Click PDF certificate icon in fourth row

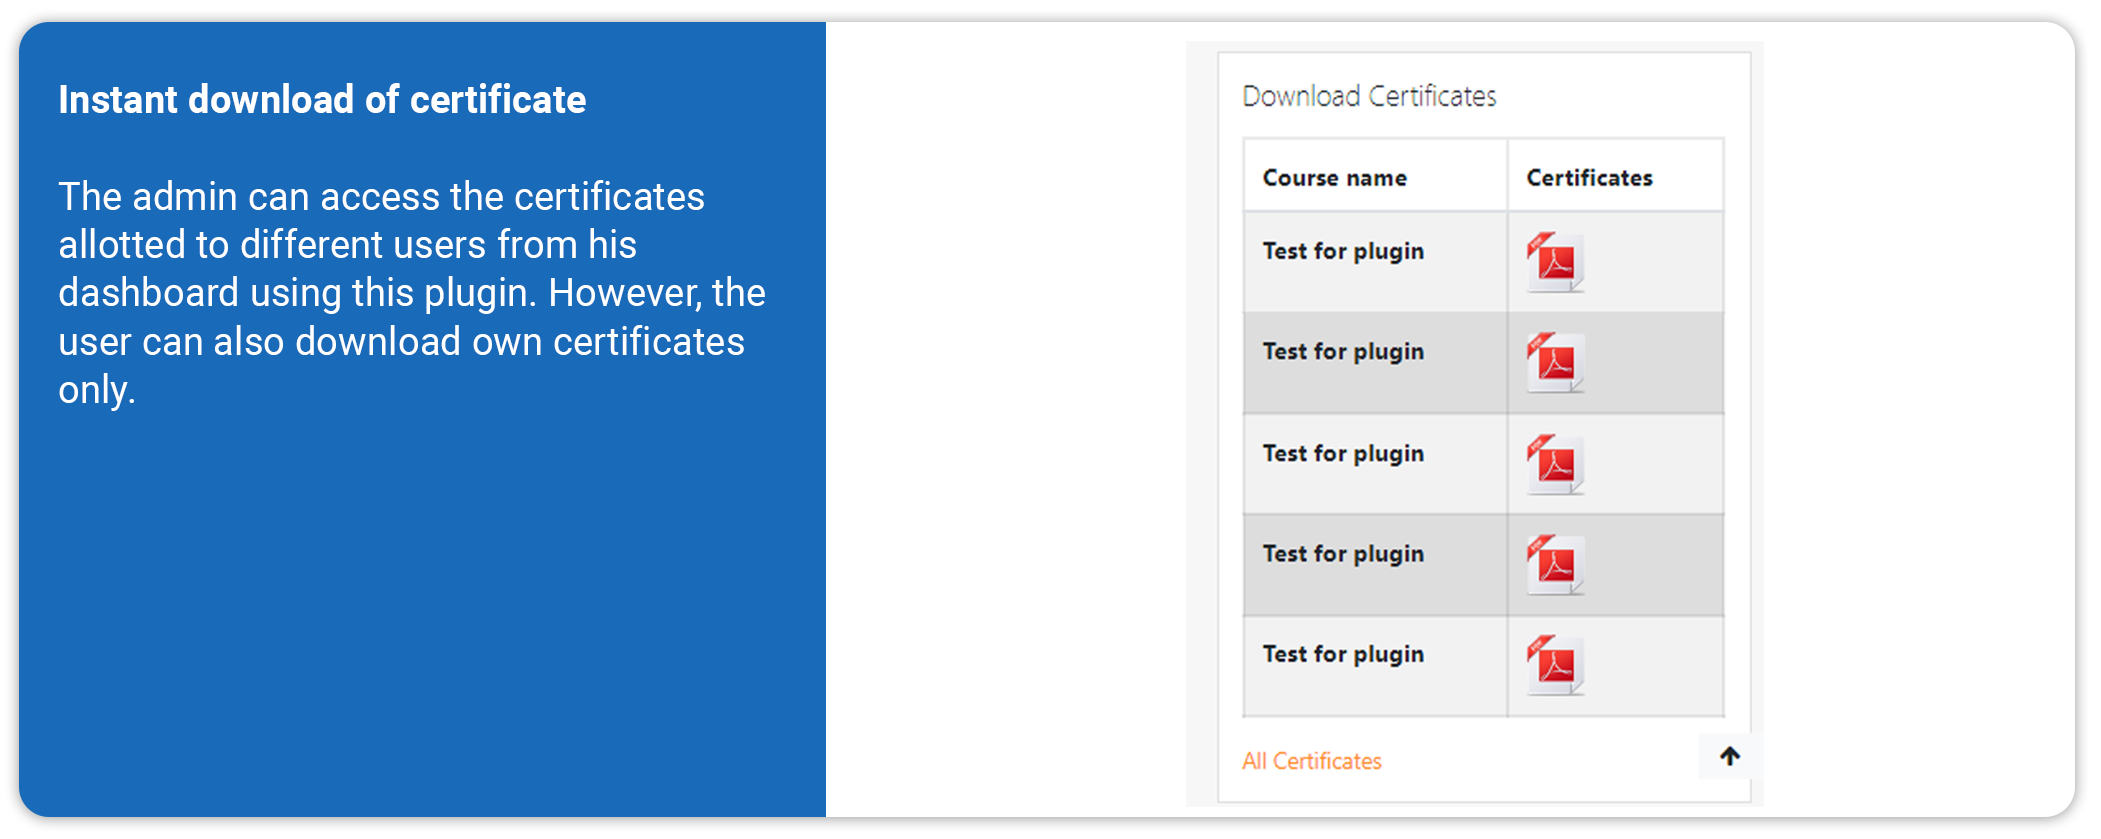pos(1555,564)
